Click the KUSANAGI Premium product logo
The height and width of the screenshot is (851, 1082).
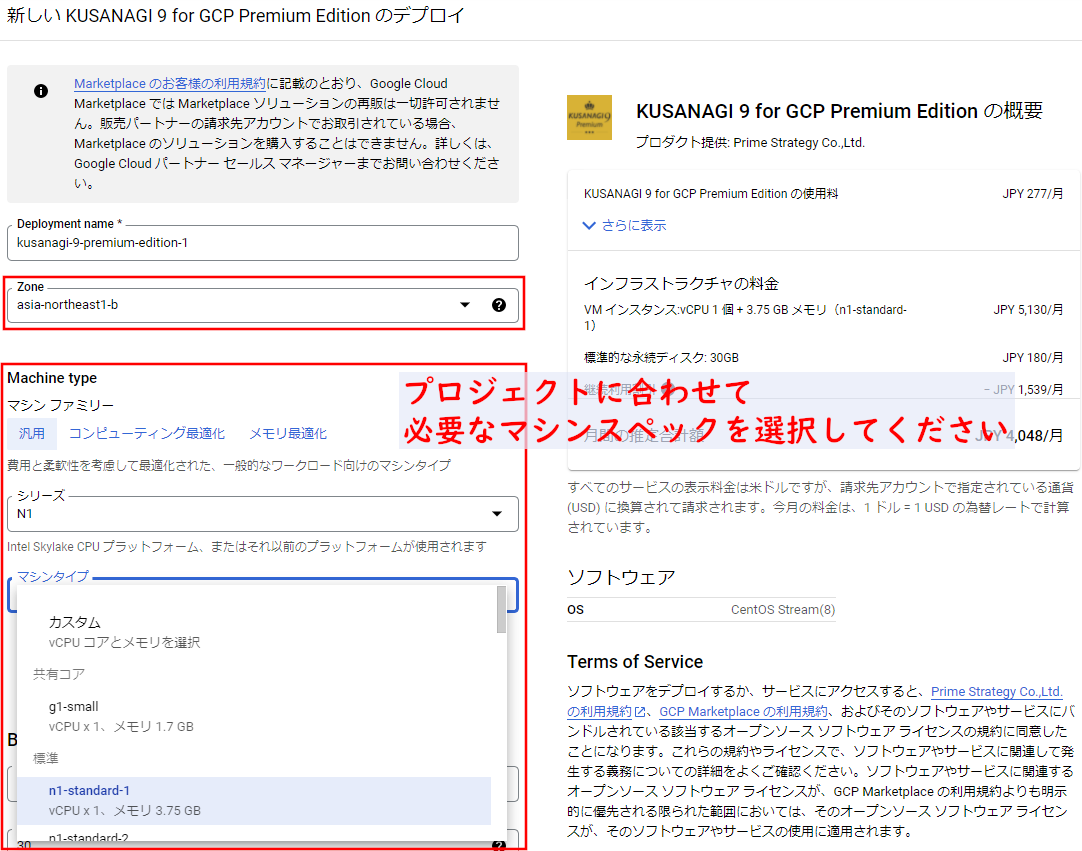coord(589,117)
